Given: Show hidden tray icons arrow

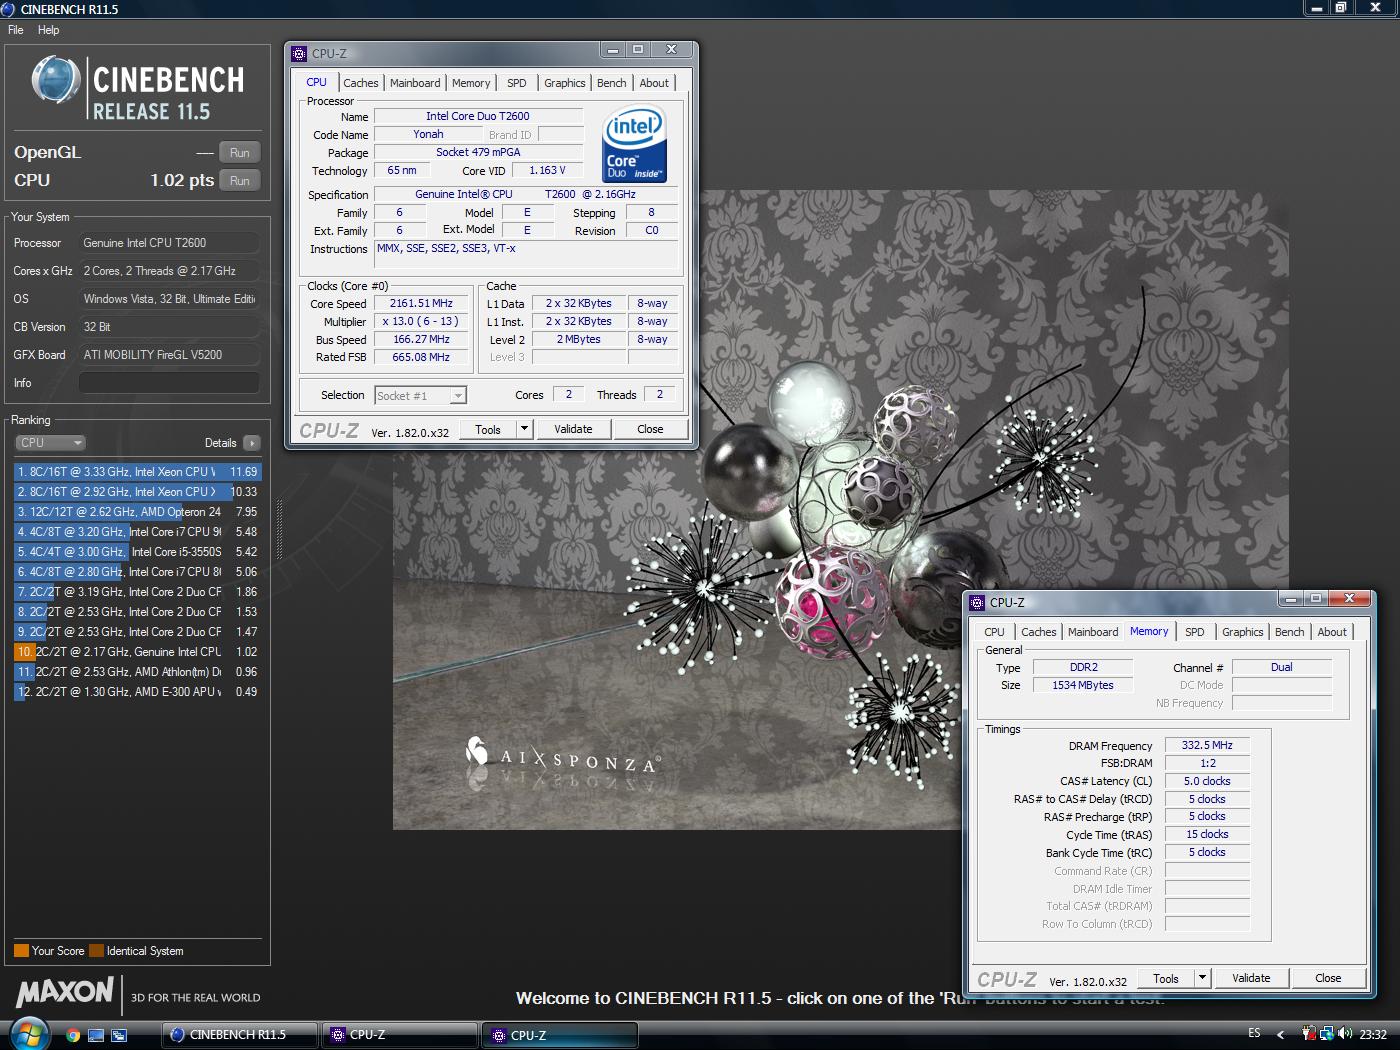Looking at the screenshot, I should tap(1281, 1035).
